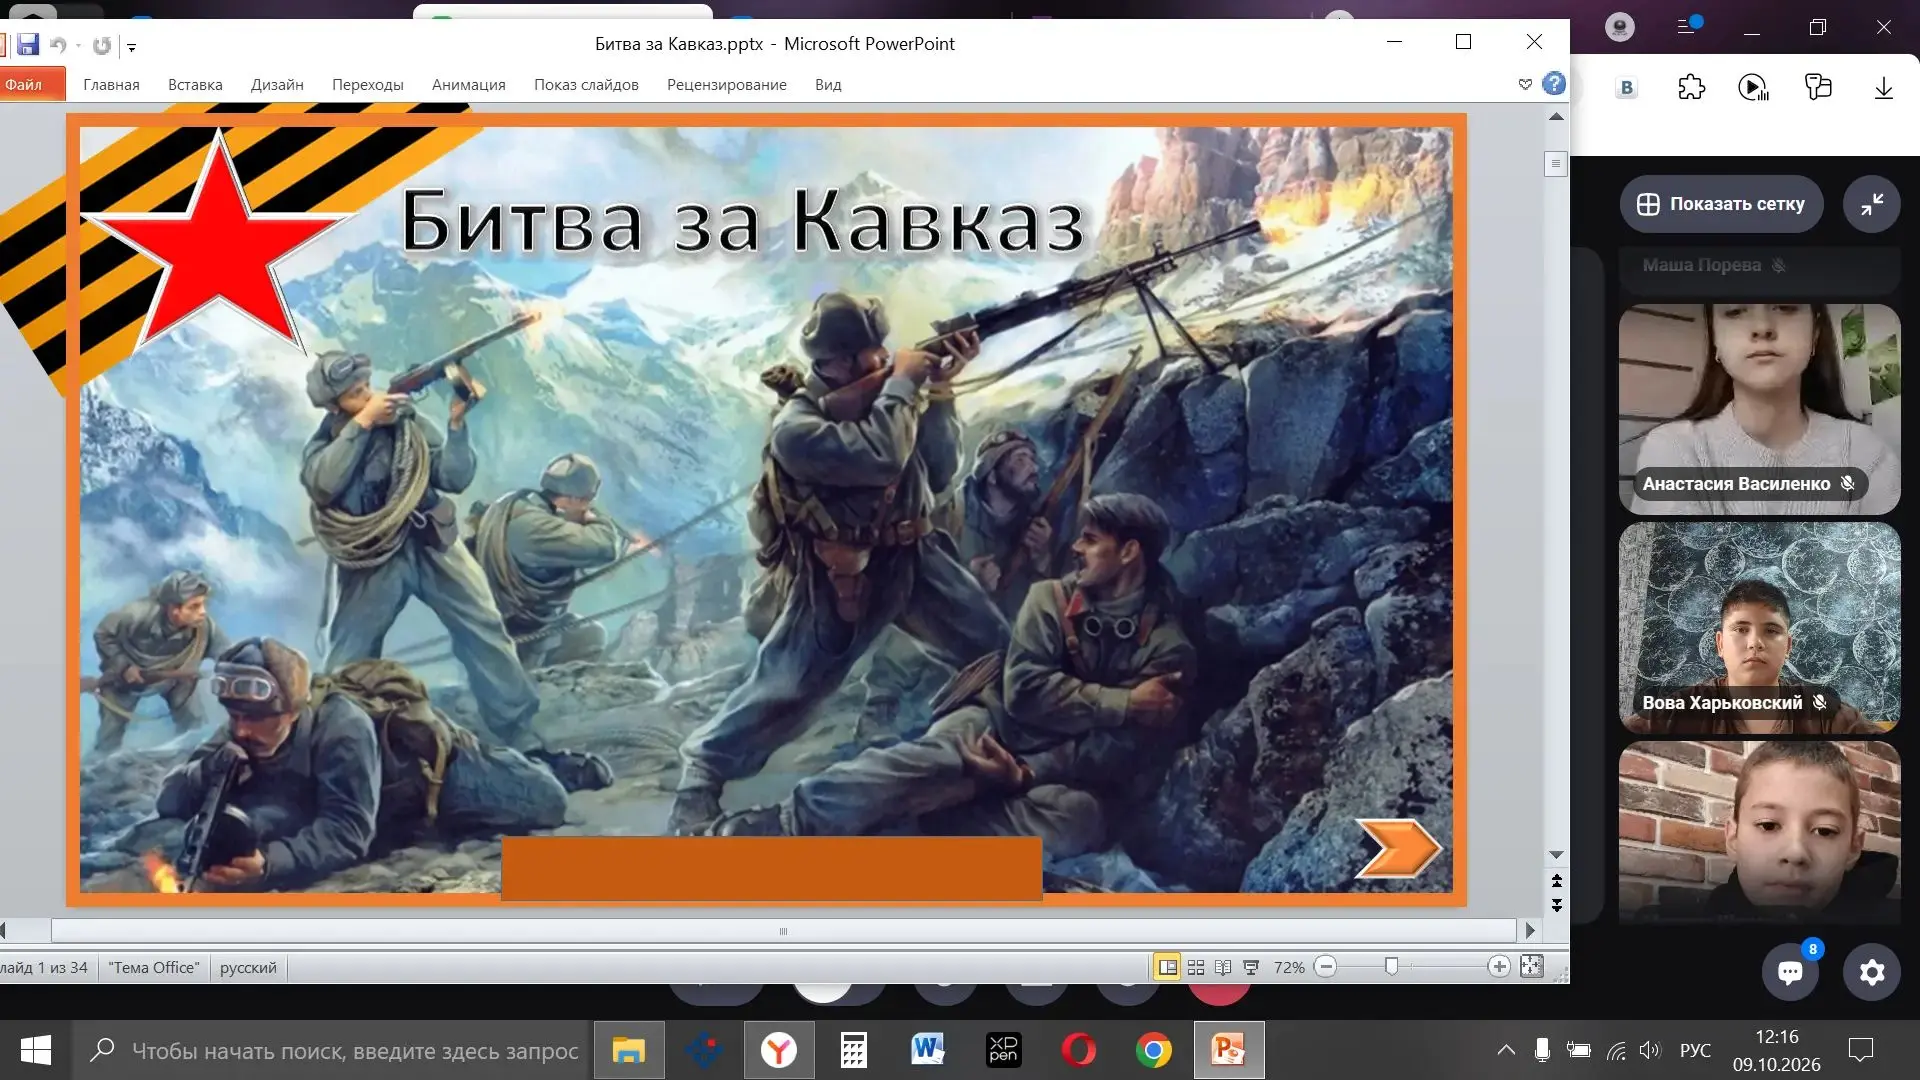Fit slide to current window icon
The width and height of the screenshot is (1920, 1080).
1531,967
